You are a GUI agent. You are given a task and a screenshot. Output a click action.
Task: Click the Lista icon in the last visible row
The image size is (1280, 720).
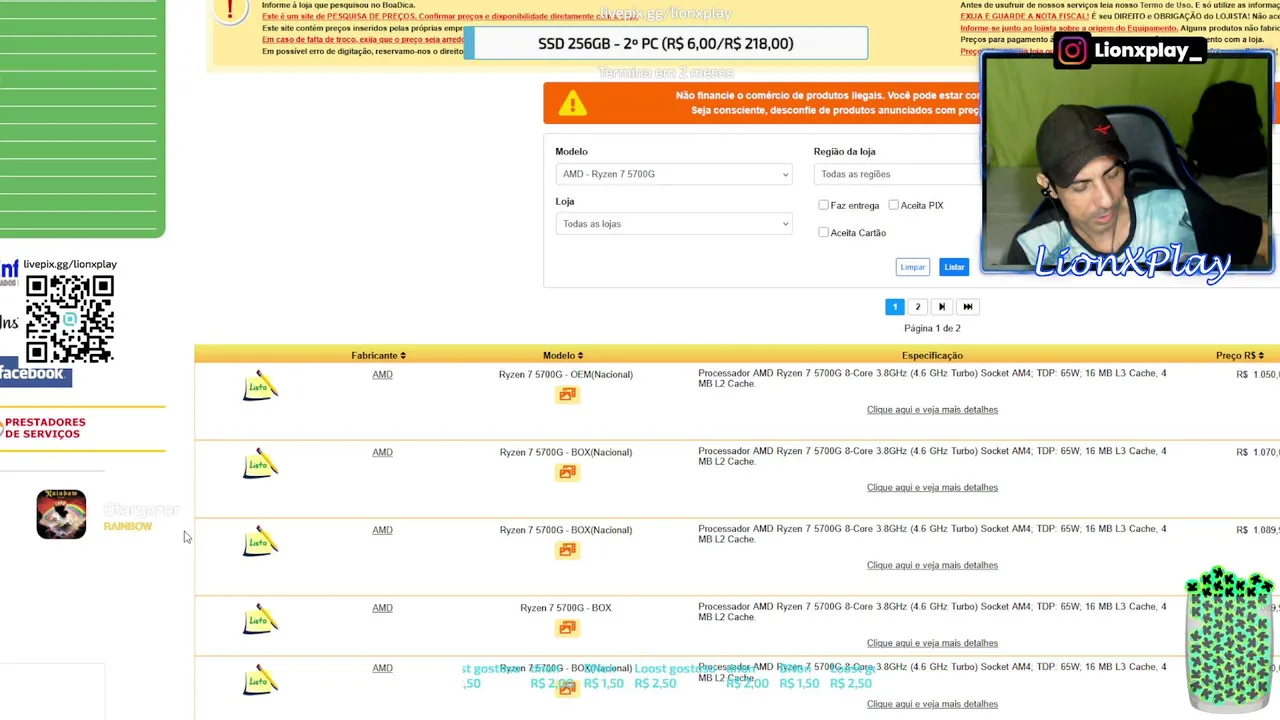tap(260, 681)
